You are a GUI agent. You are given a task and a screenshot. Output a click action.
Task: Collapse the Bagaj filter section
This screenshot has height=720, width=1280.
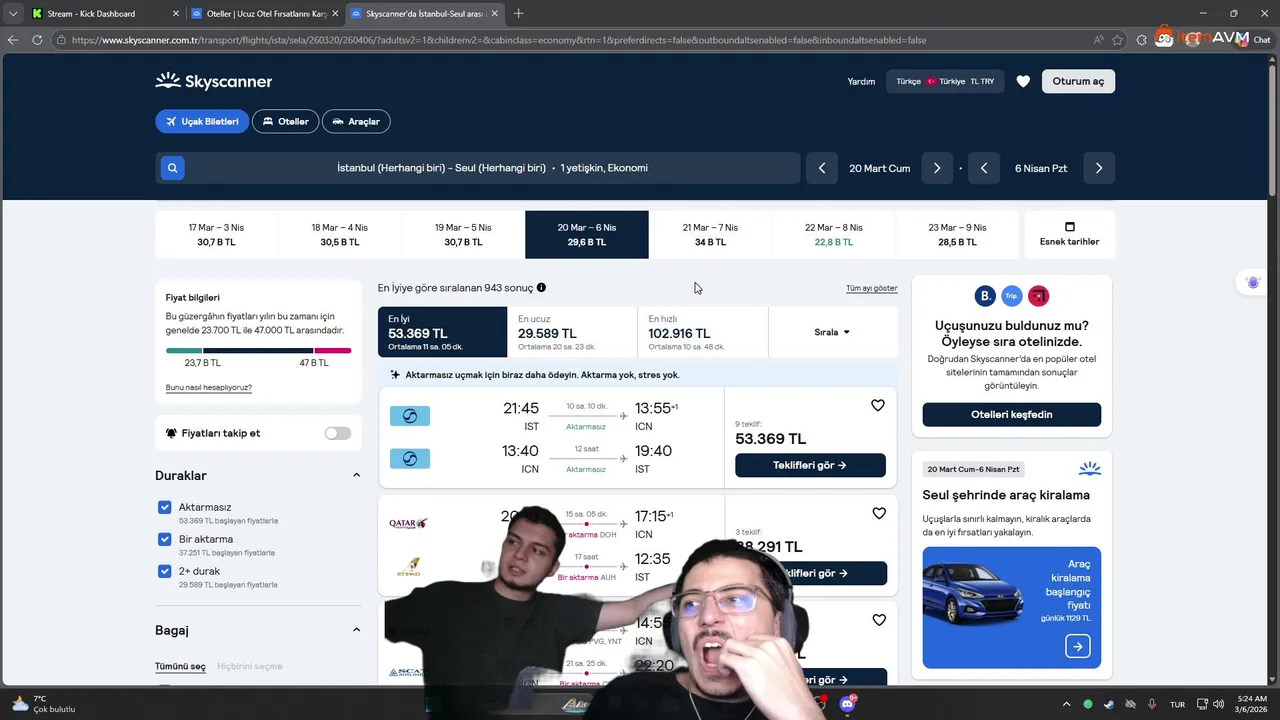coord(356,630)
